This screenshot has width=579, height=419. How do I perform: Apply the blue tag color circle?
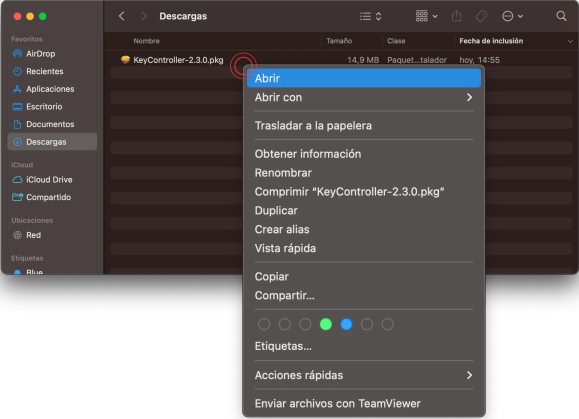coord(346,324)
